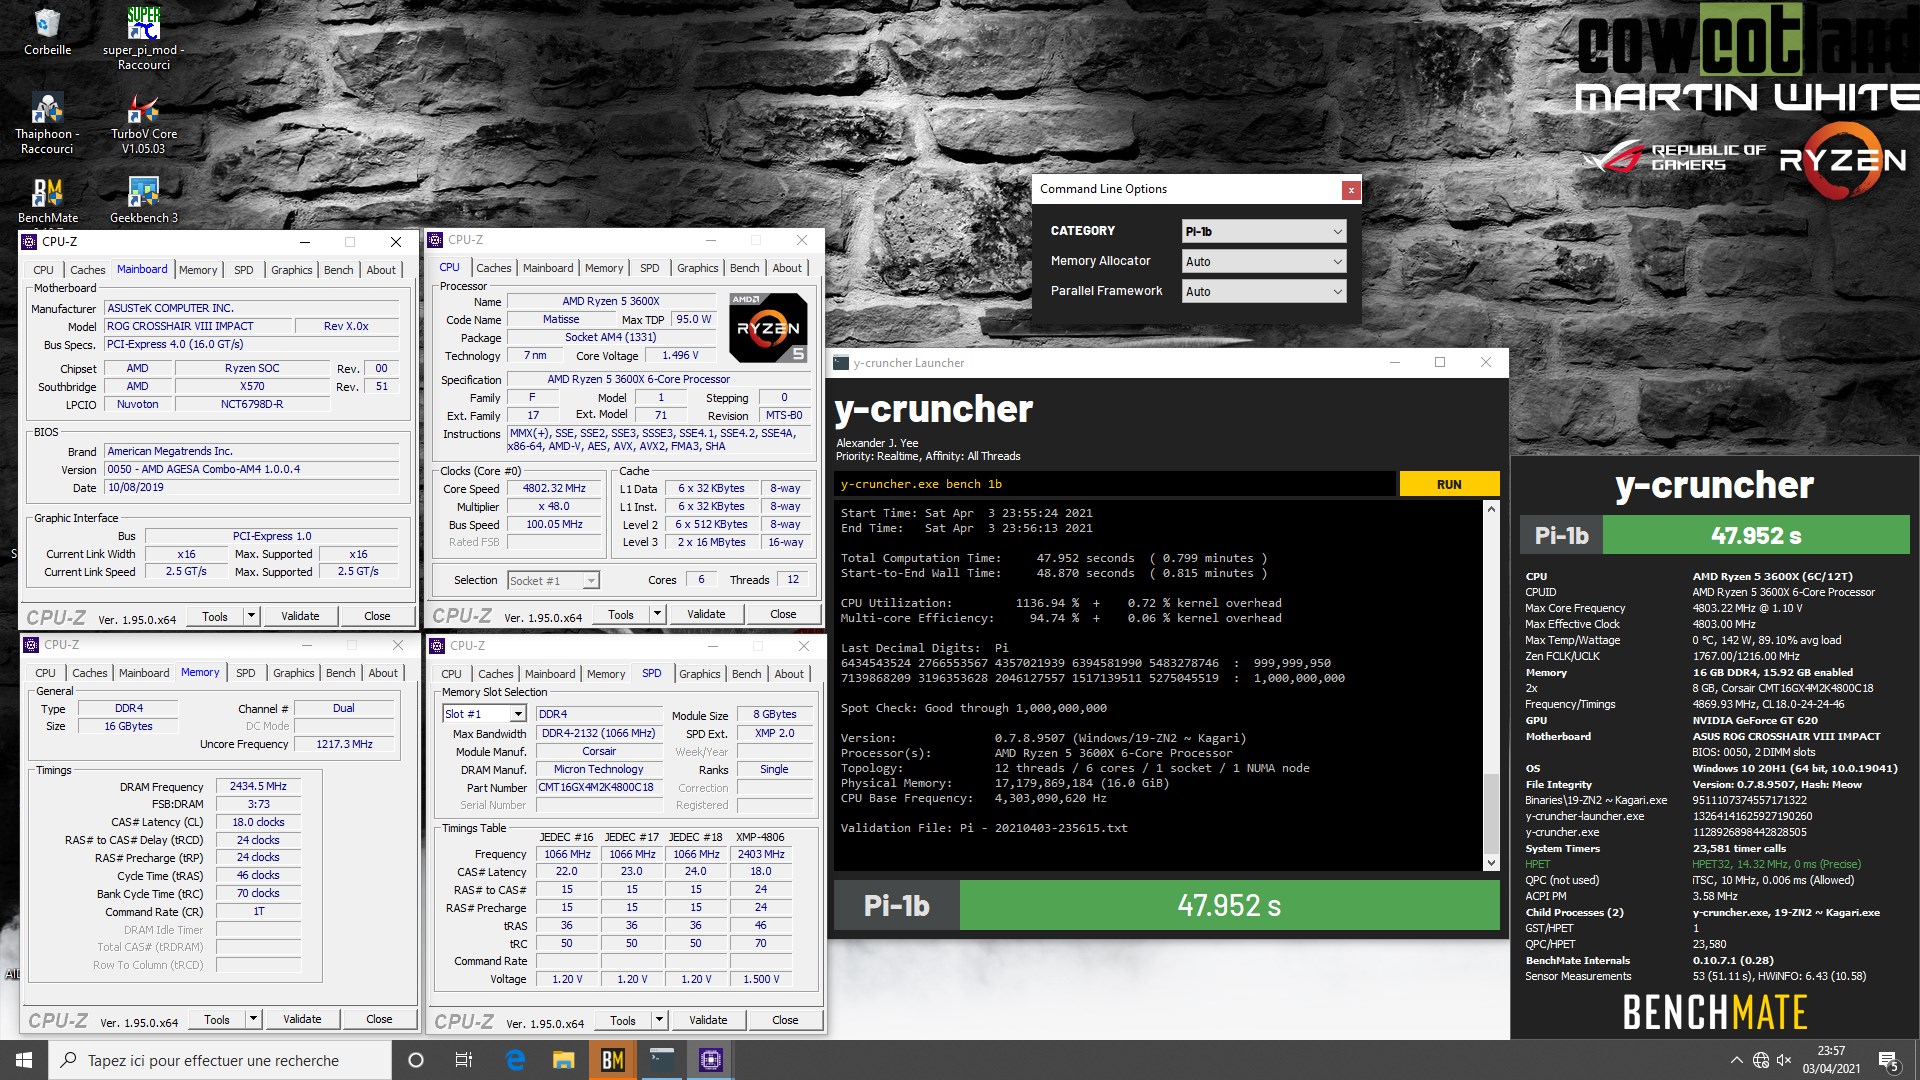Screen dimensions: 1920x1080
Task: Click the DRAM Frequency 2434.5 MHz value
Action: point(258,786)
